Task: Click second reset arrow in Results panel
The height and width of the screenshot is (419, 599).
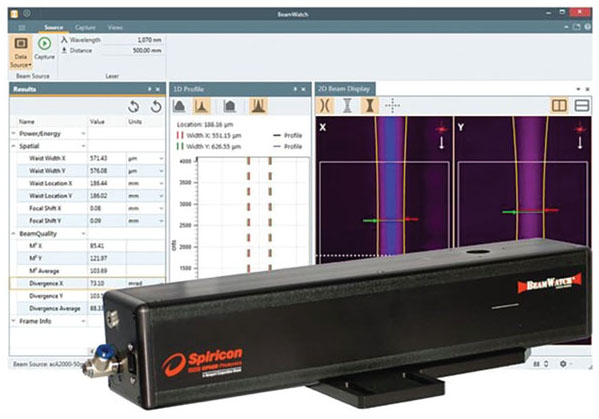Action: [156, 106]
